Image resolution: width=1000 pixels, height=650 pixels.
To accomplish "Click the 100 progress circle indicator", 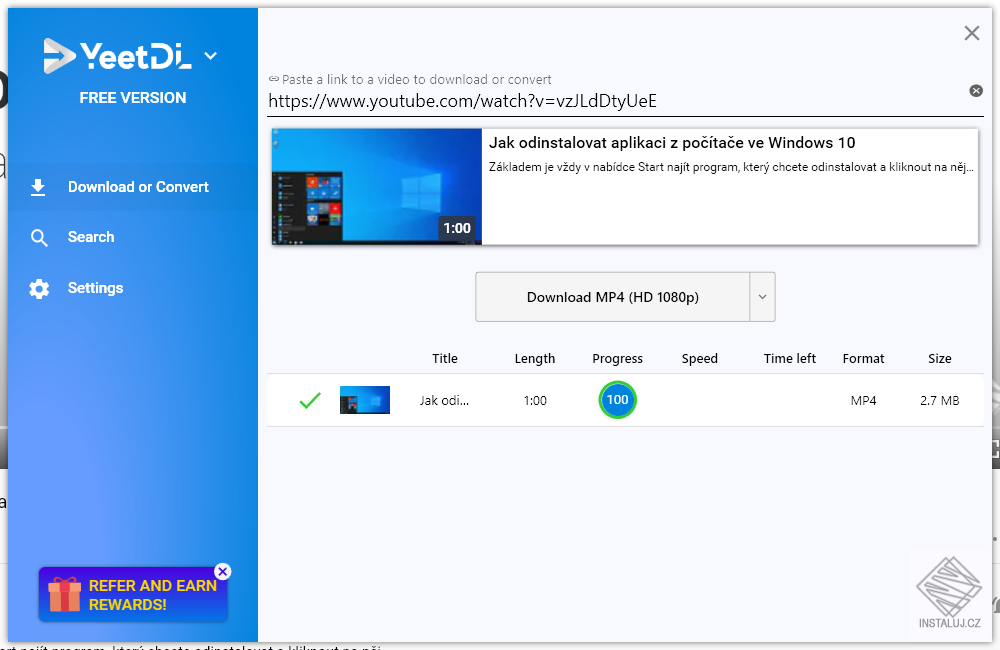I will [x=617, y=400].
